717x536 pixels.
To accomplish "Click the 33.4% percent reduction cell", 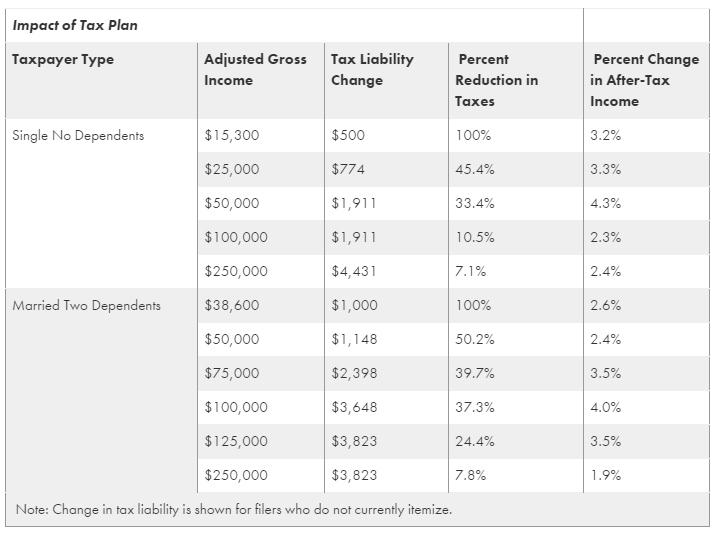I will pos(474,204).
